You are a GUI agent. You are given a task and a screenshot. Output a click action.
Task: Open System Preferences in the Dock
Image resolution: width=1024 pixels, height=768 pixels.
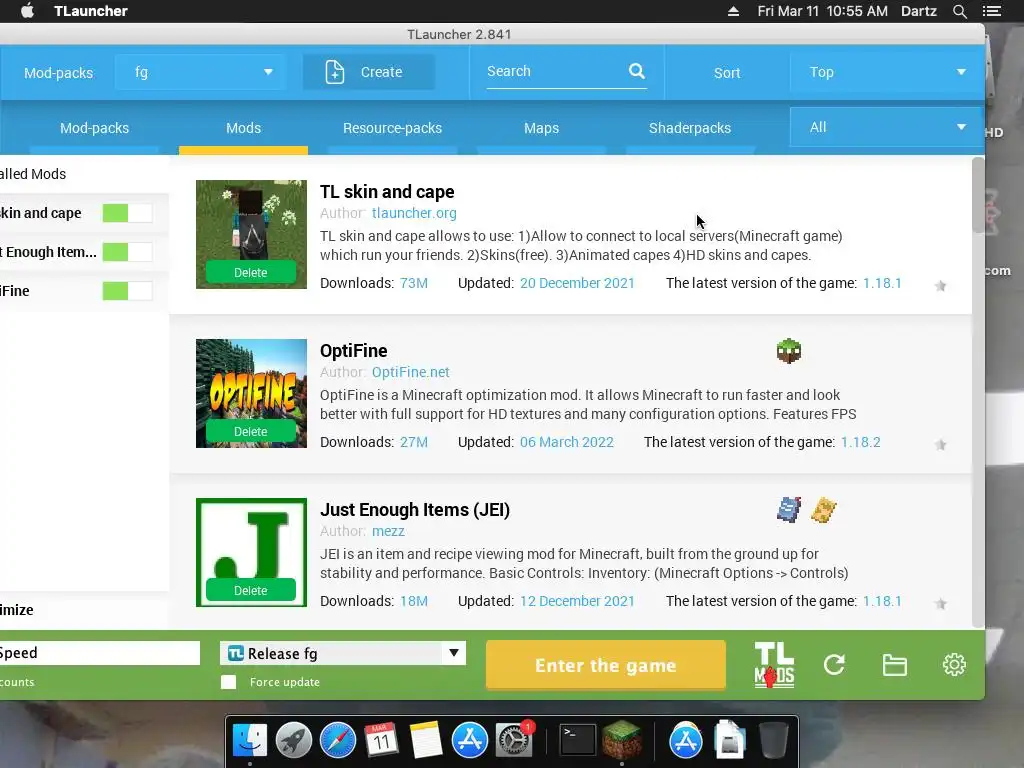click(515, 741)
